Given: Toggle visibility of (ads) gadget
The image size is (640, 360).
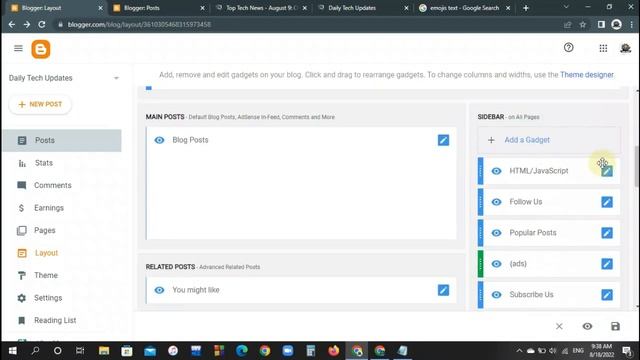Looking at the screenshot, I should point(496,264).
